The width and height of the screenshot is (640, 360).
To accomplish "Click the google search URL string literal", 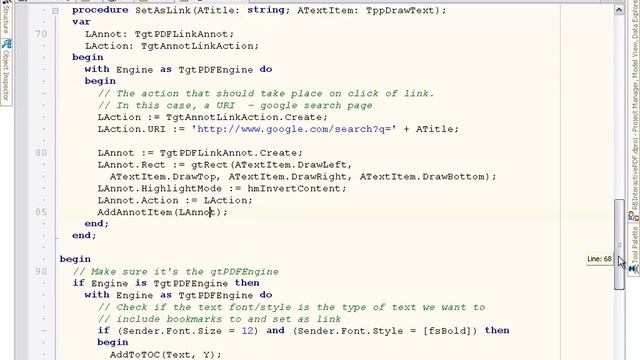I will pyautogui.click(x=294, y=129).
